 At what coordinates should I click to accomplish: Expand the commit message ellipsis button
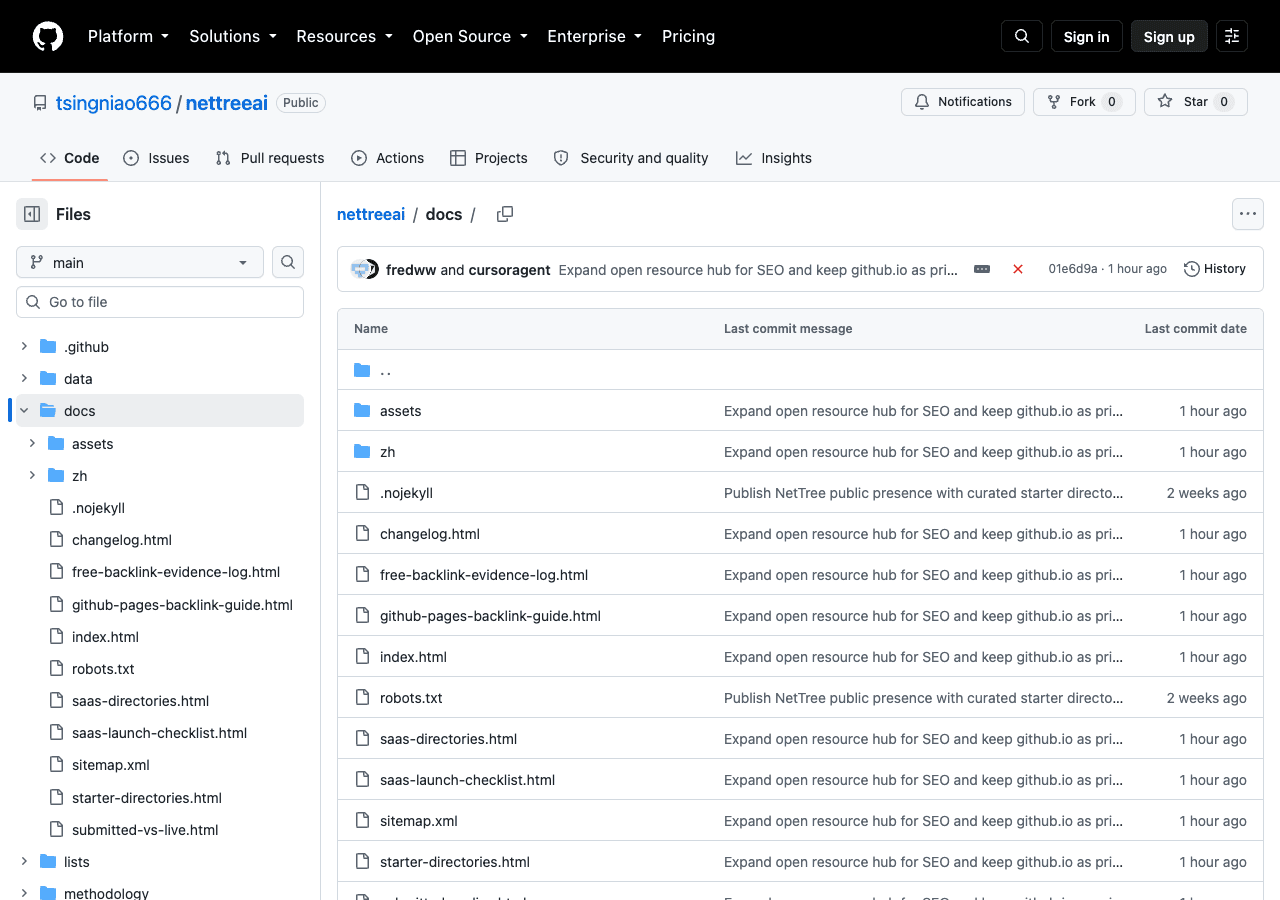tap(982, 269)
